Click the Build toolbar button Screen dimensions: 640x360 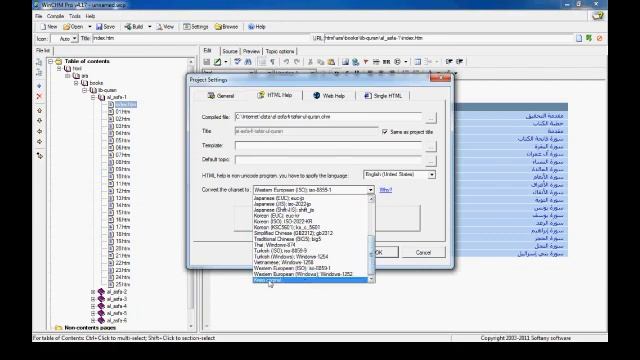pyautogui.click(x=134, y=27)
